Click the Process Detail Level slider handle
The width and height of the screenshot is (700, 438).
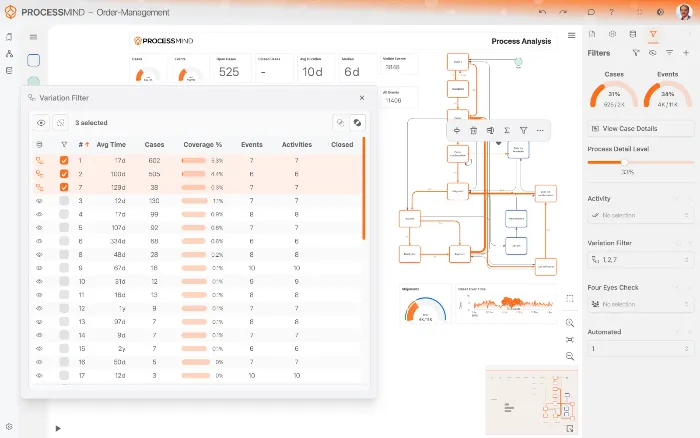coord(624,162)
